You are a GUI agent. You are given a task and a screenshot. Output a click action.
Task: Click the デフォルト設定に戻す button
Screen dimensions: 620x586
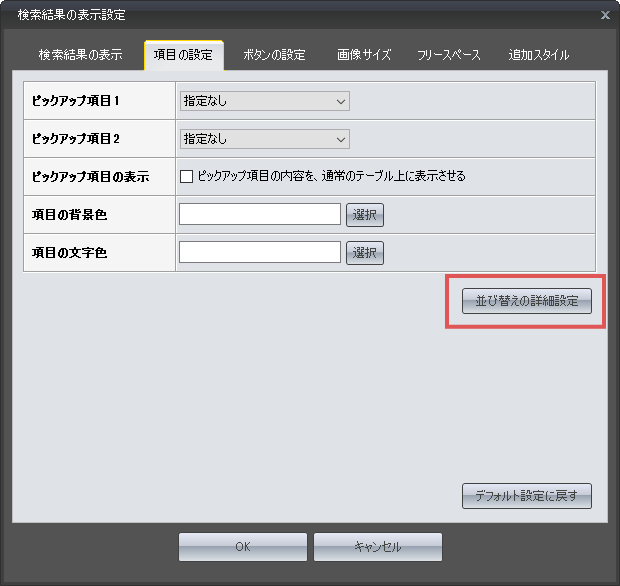[x=526, y=496]
